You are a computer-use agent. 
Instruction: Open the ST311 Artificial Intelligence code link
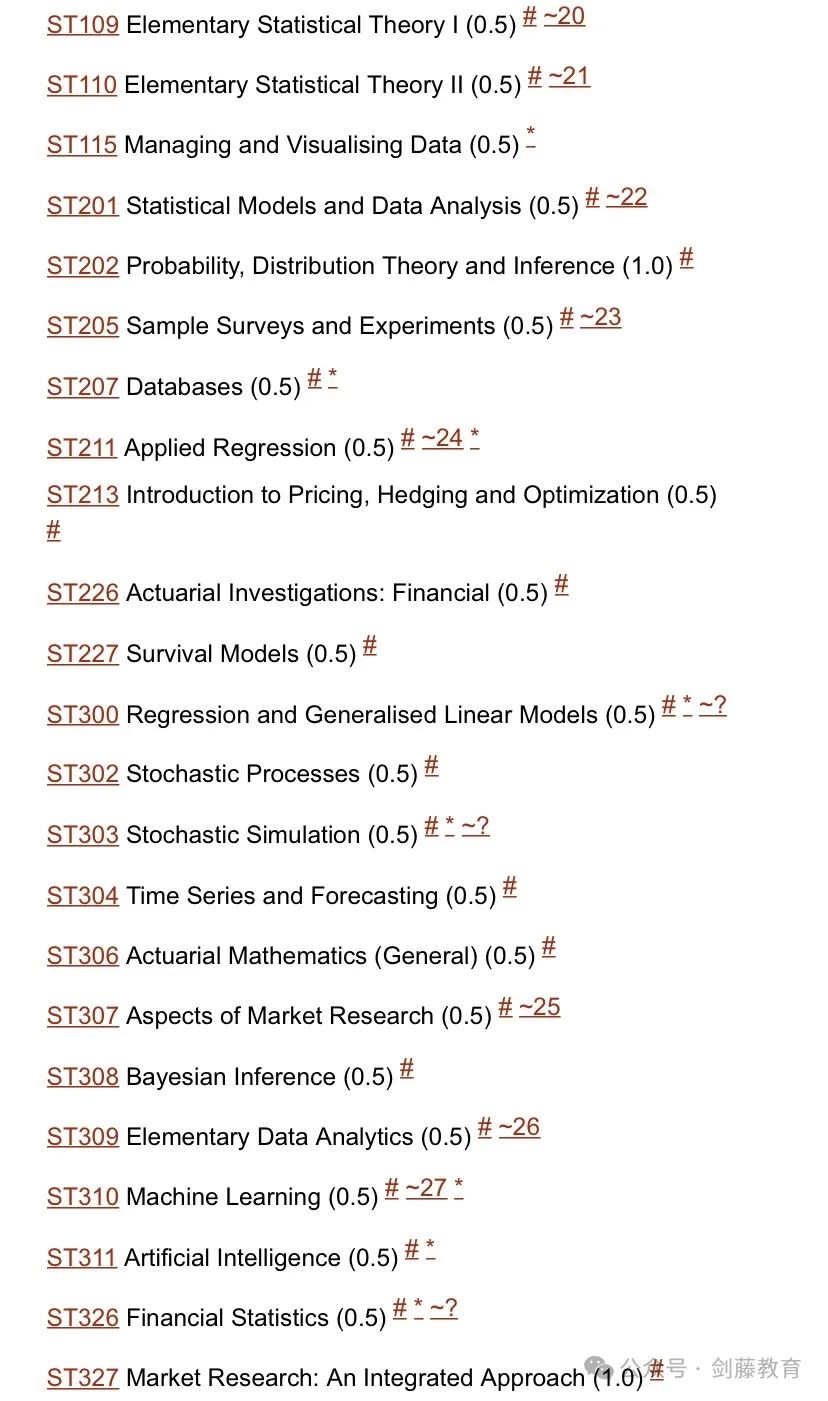coord(82,1258)
